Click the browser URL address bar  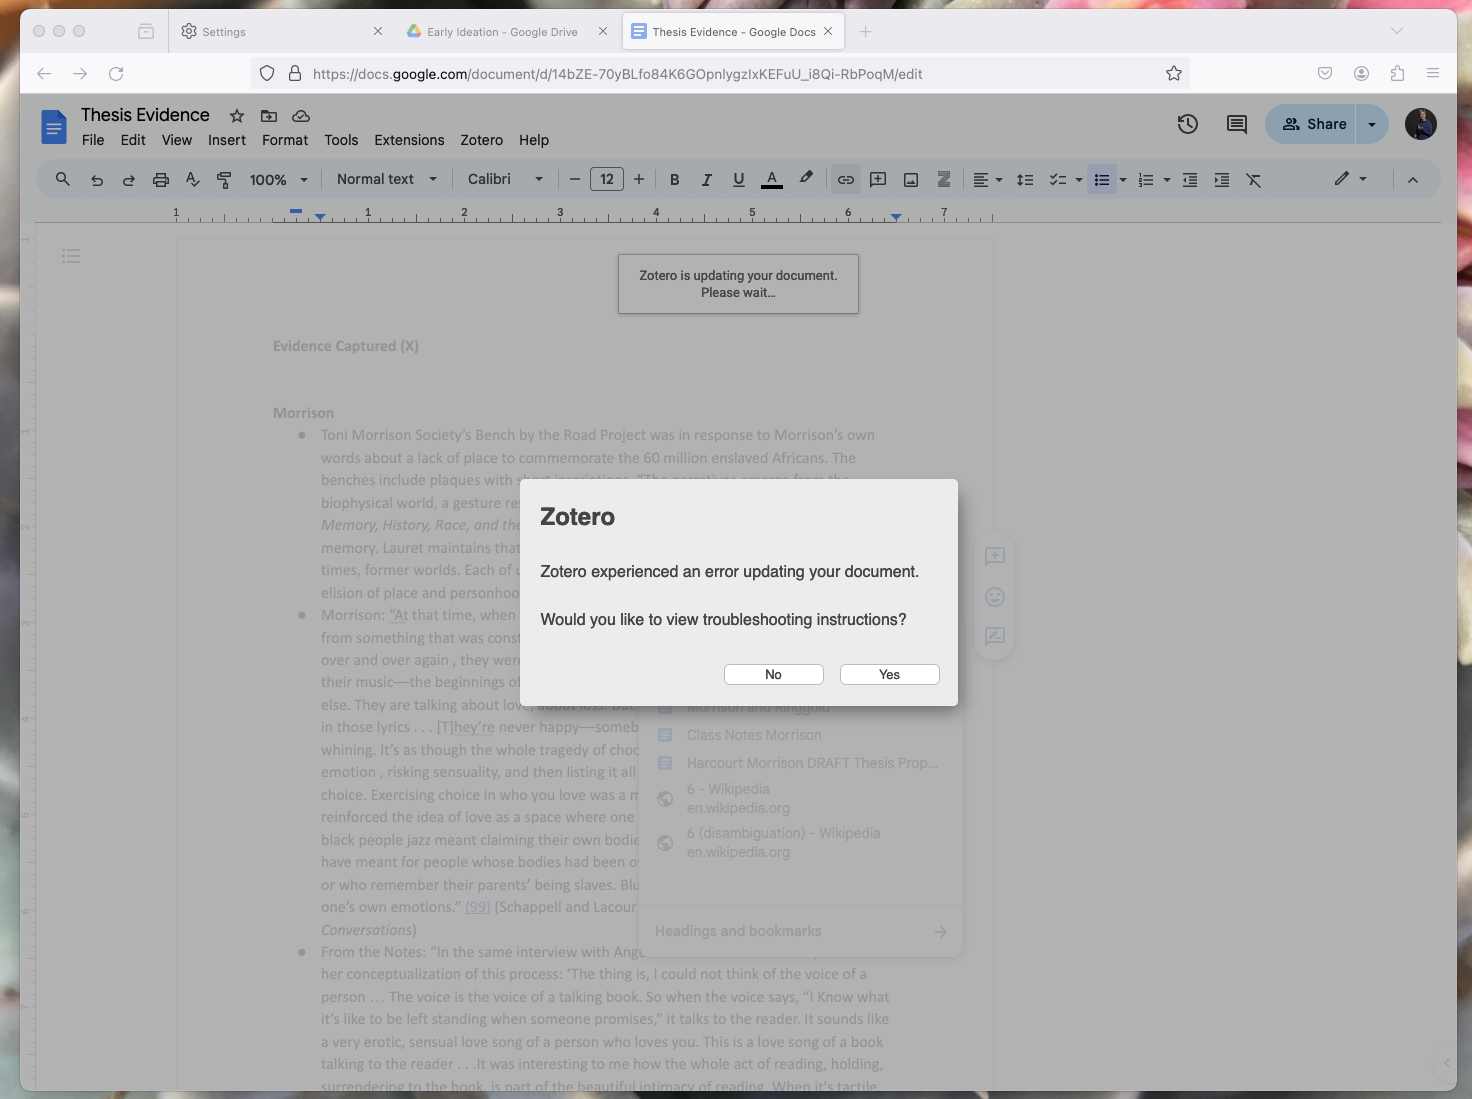click(x=722, y=73)
